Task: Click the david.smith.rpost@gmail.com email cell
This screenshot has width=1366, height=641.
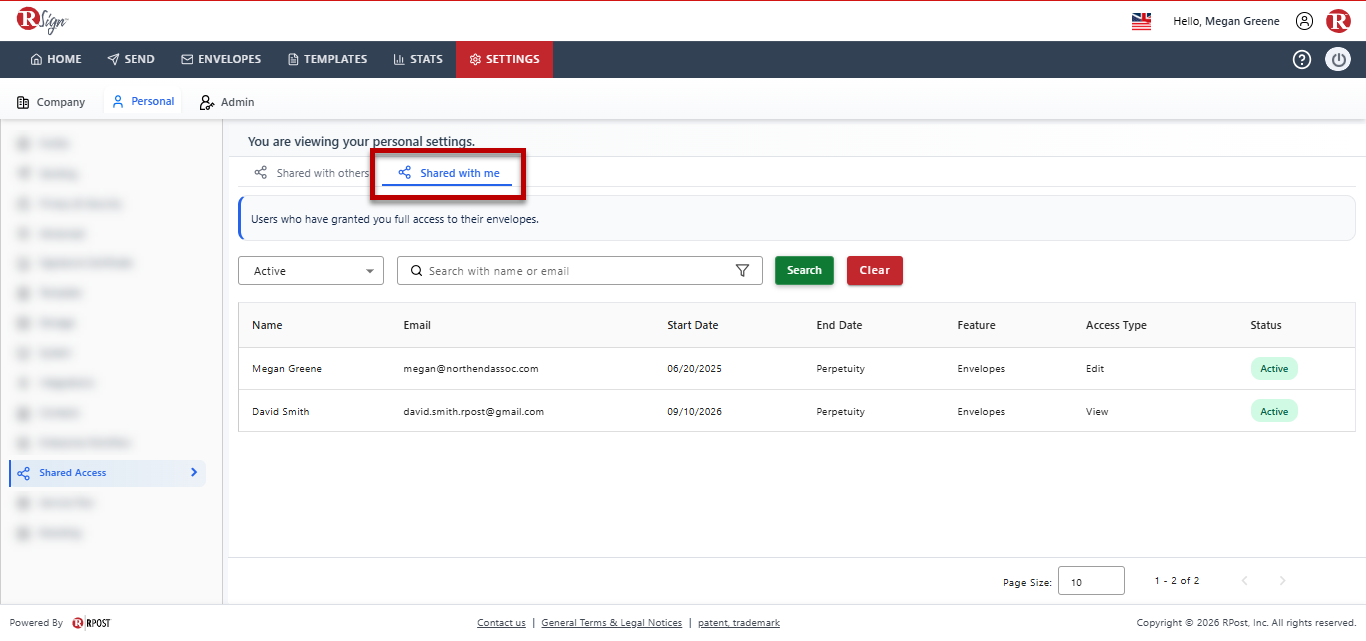Action: click(x=474, y=412)
